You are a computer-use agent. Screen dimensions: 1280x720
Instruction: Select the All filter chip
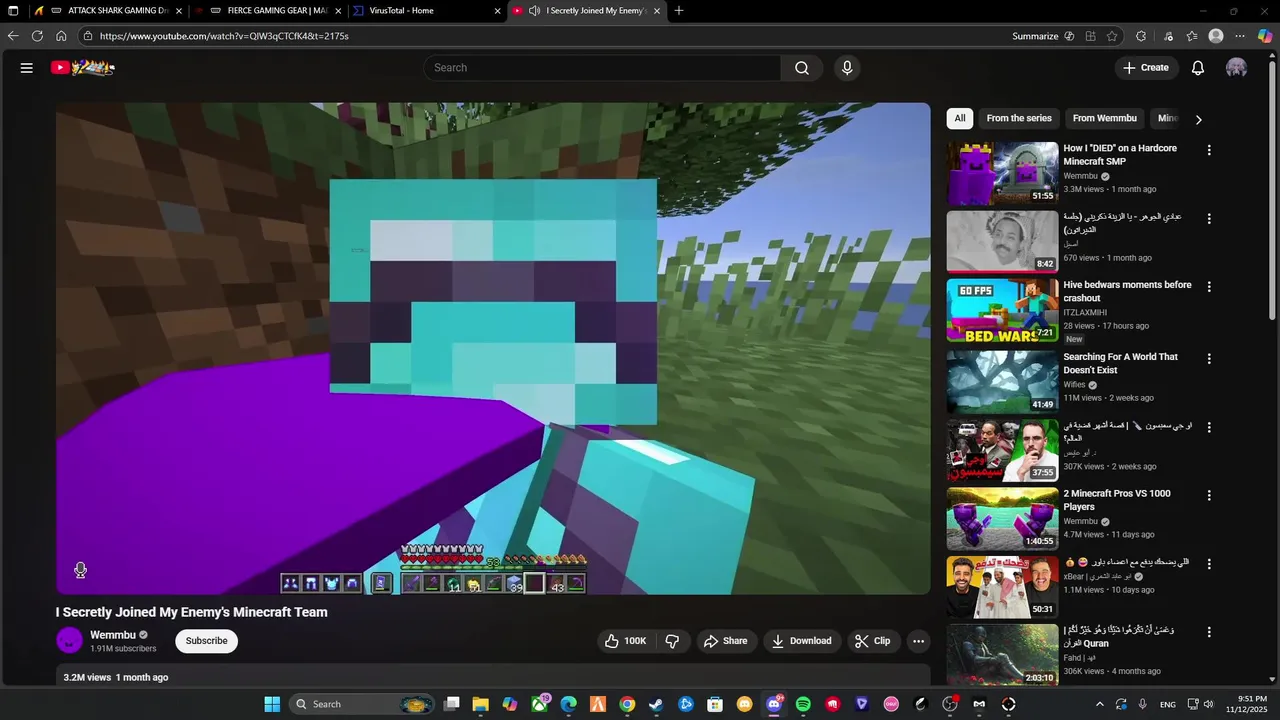coord(960,118)
